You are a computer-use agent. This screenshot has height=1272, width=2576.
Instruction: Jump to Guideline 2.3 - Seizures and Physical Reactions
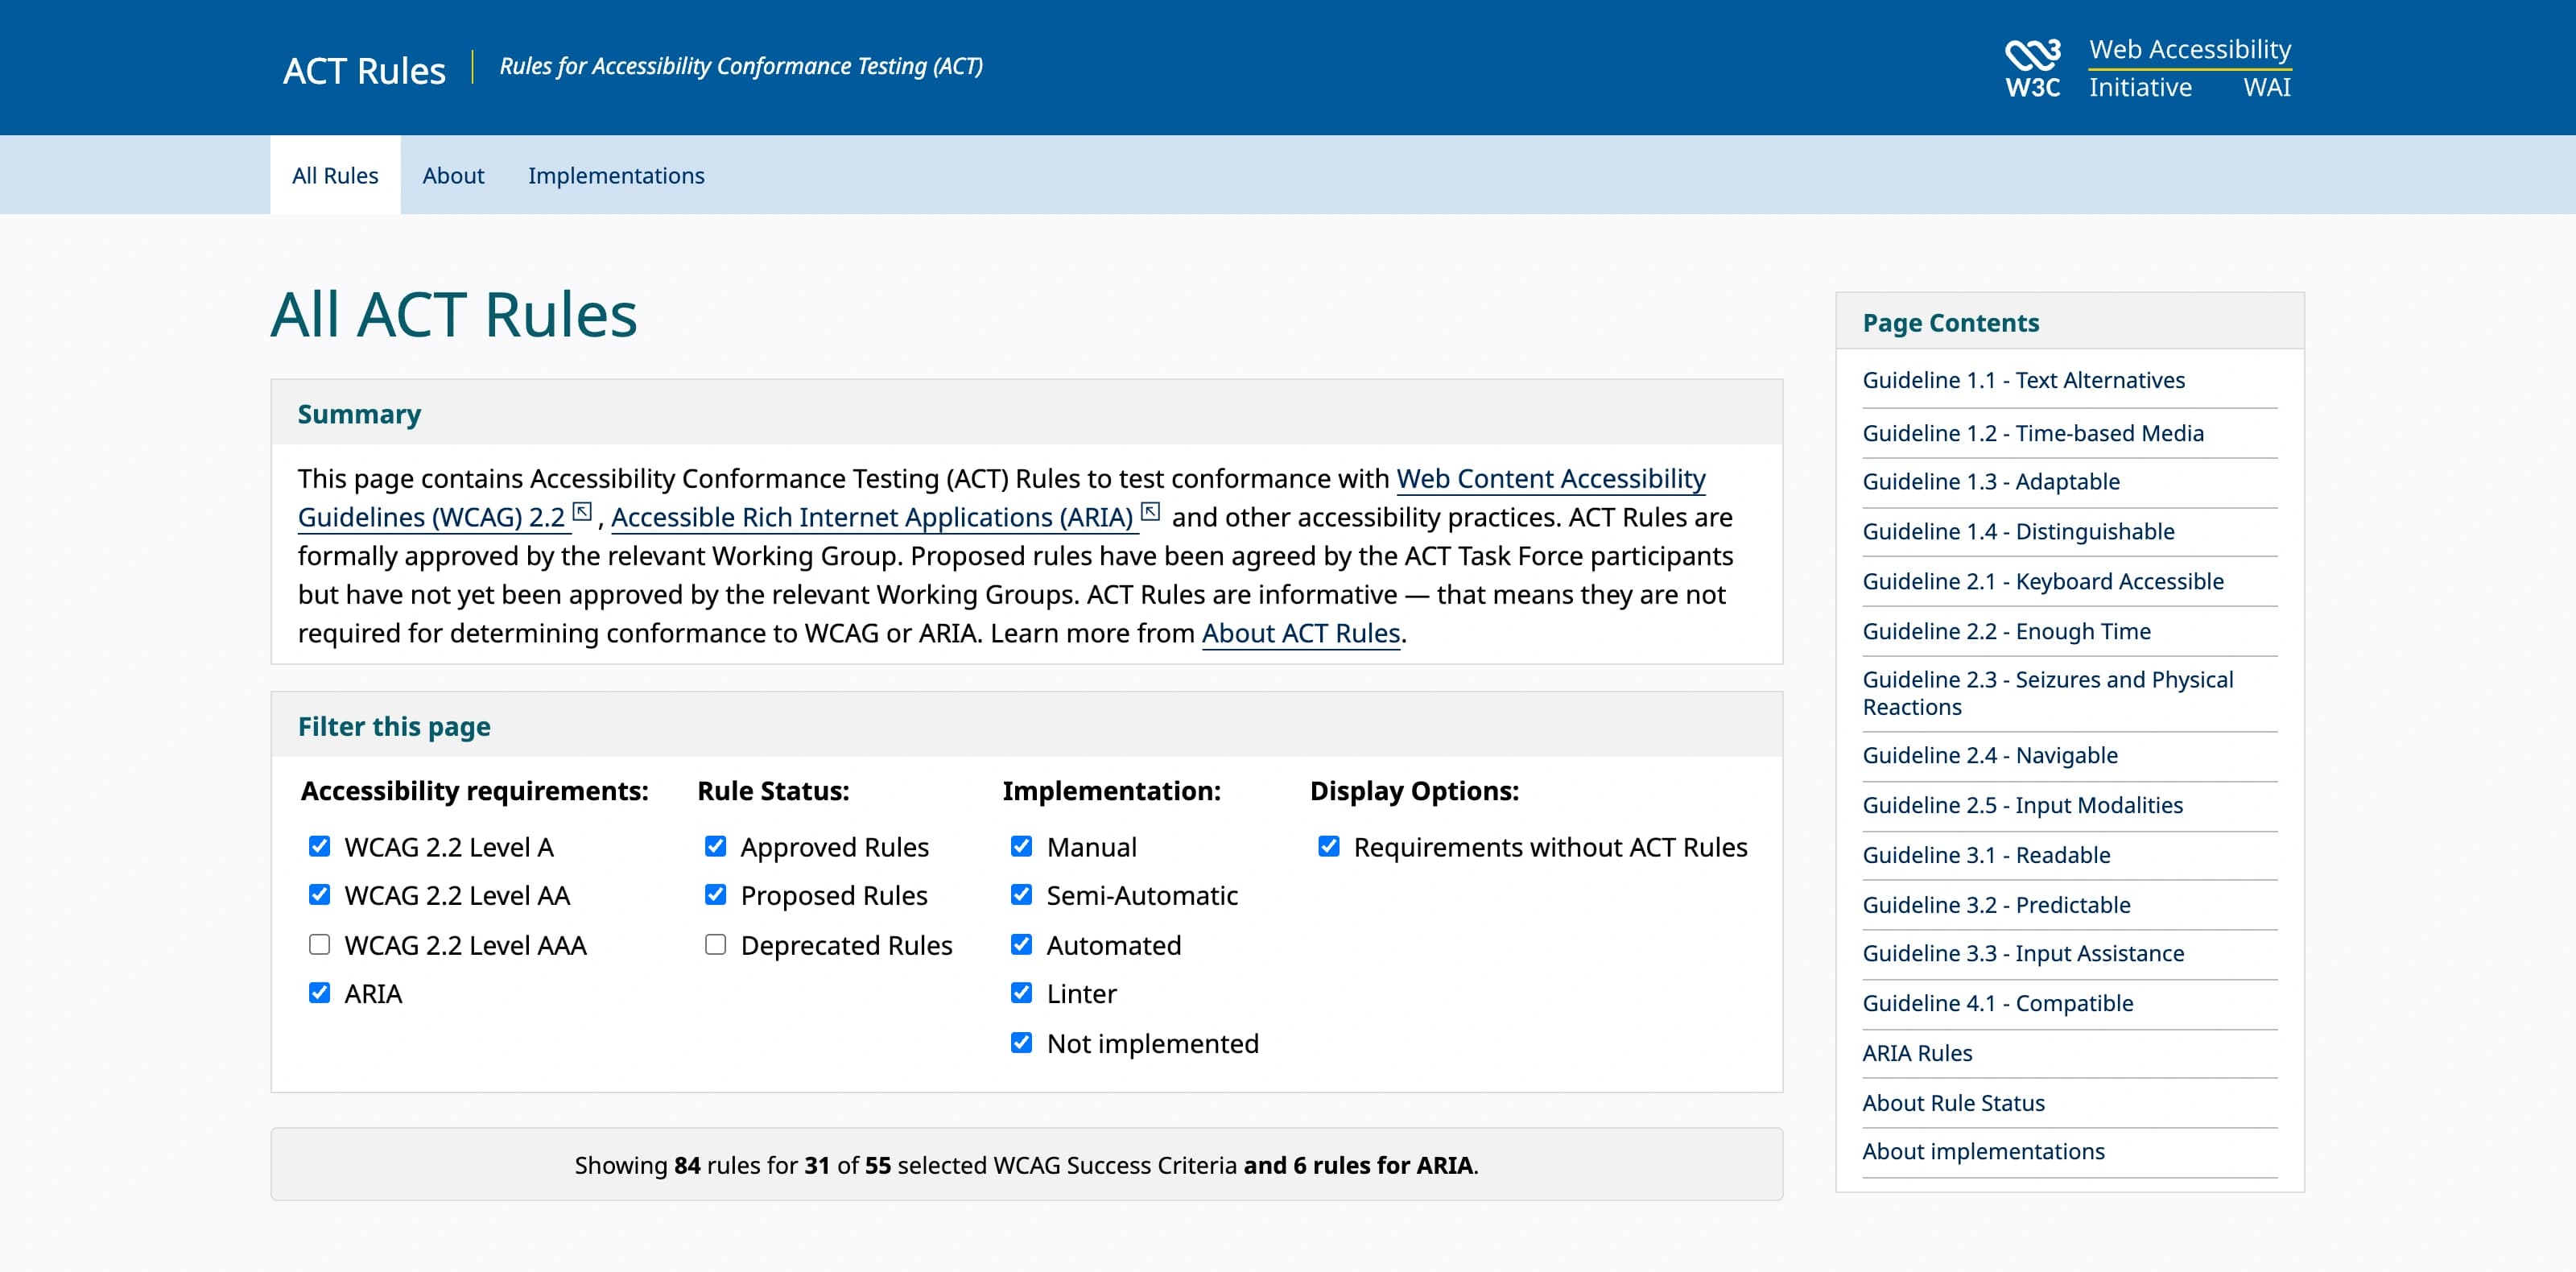[x=2047, y=693]
